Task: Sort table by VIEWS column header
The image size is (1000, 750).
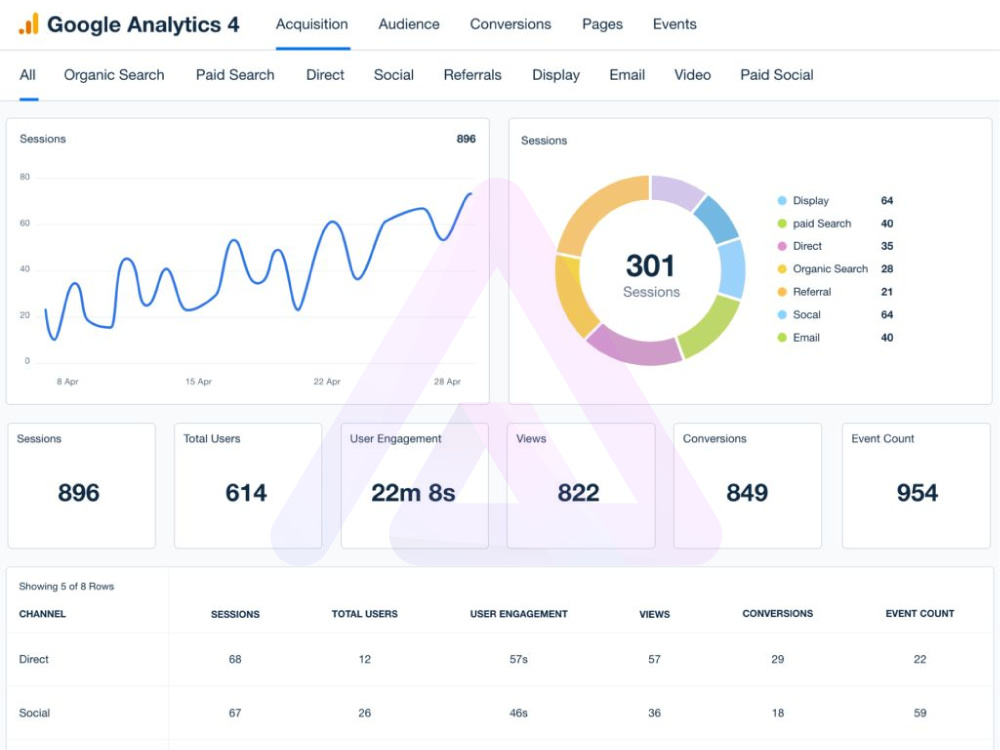Action: tap(654, 614)
